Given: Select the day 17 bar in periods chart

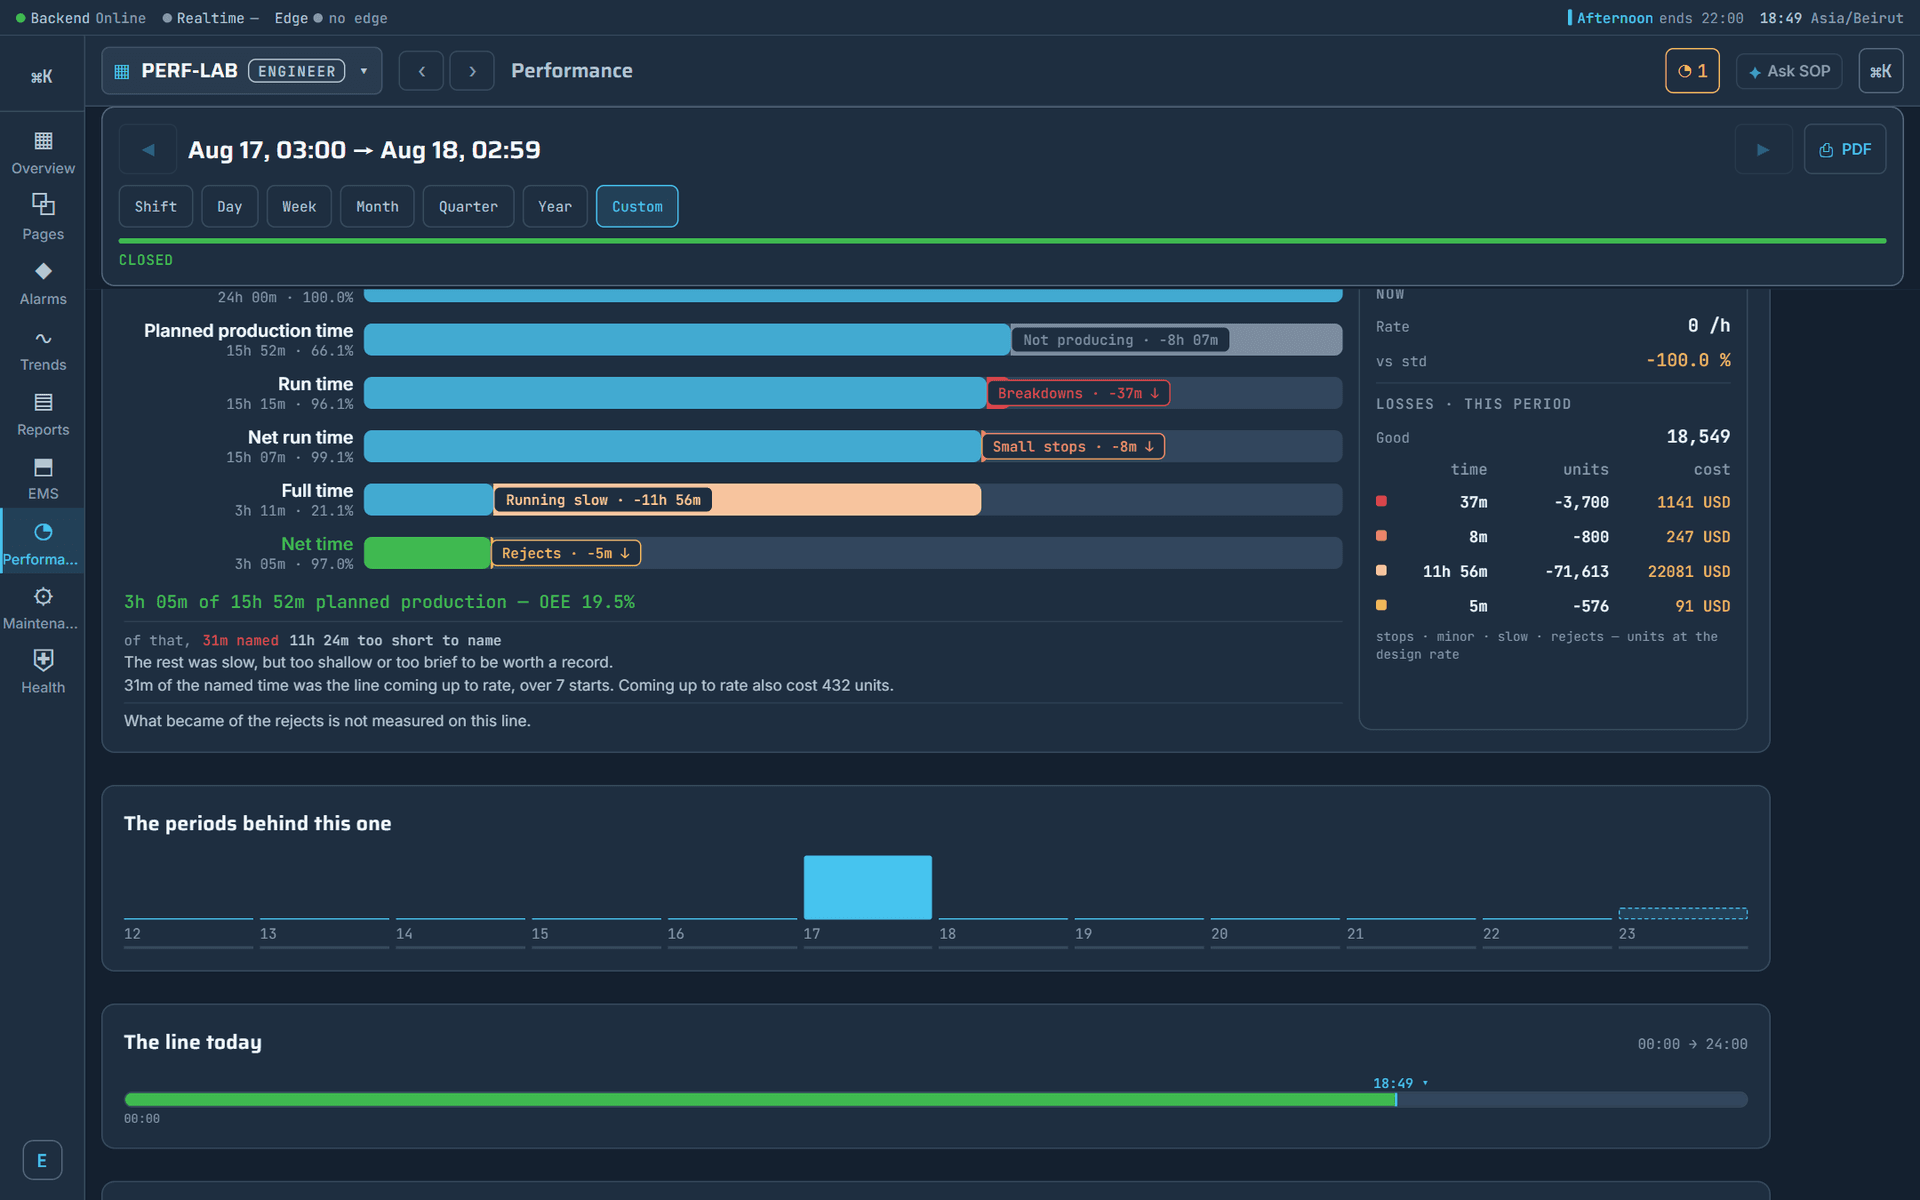Looking at the screenshot, I should (868, 887).
